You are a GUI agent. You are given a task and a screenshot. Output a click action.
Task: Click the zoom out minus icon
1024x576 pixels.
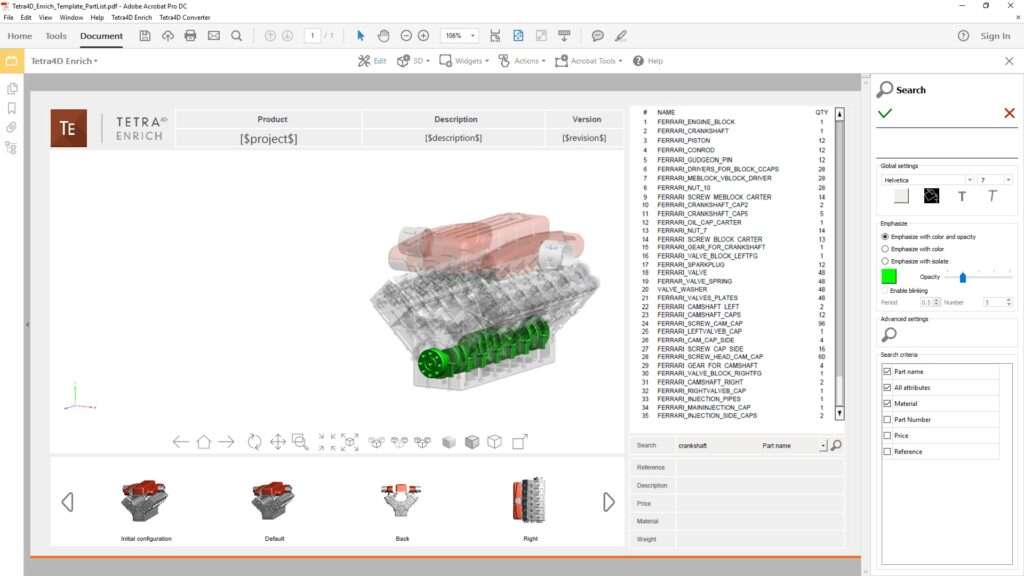pos(406,36)
